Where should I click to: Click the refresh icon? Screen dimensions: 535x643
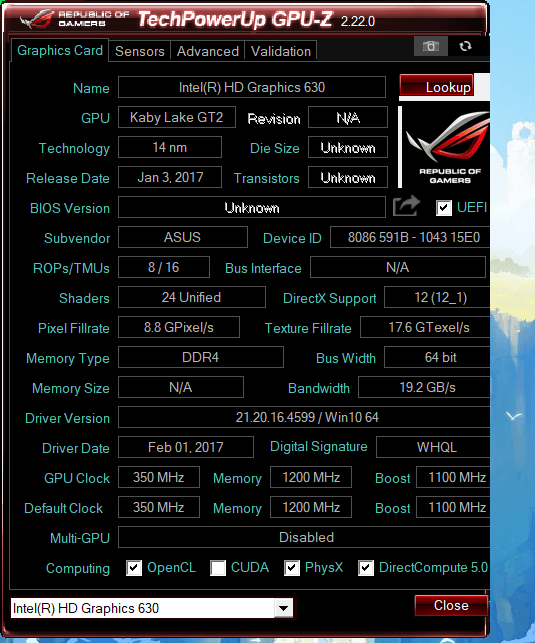coord(465,46)
